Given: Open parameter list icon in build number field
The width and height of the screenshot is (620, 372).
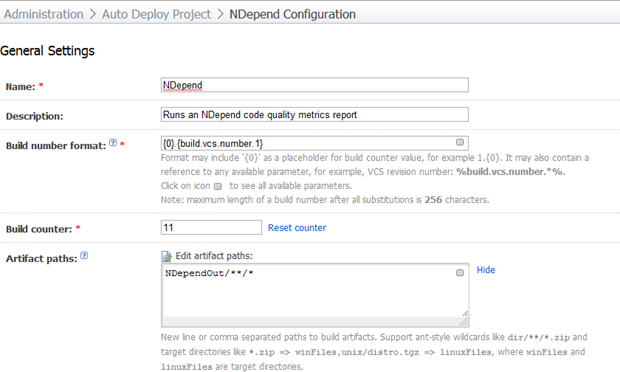Looking at the screenshot, I should coord(459,142).
